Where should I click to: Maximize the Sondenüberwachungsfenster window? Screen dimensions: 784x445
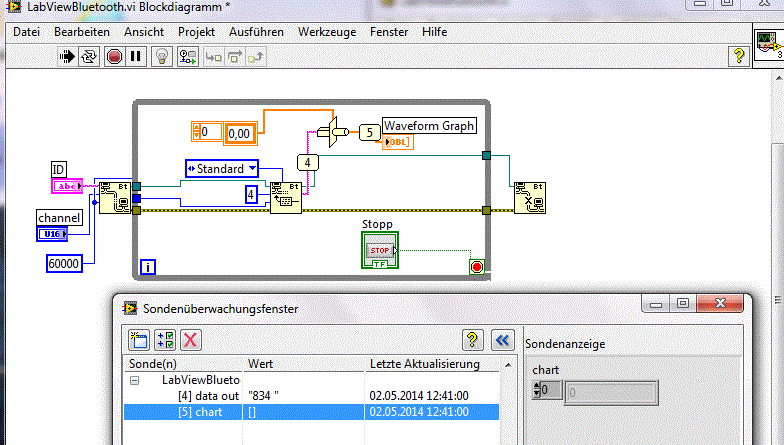point(682,303)
